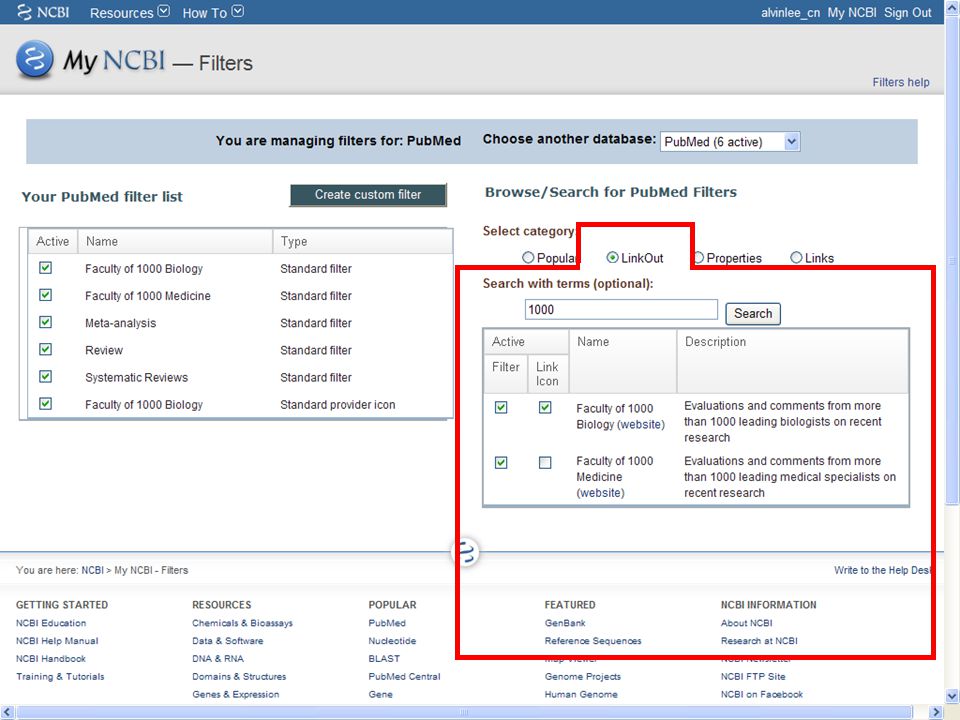Click the 'Systematic Reviews' filter name
Image resolution: width=960 pixels, height=720 pixels.
[x=137, y=377]
